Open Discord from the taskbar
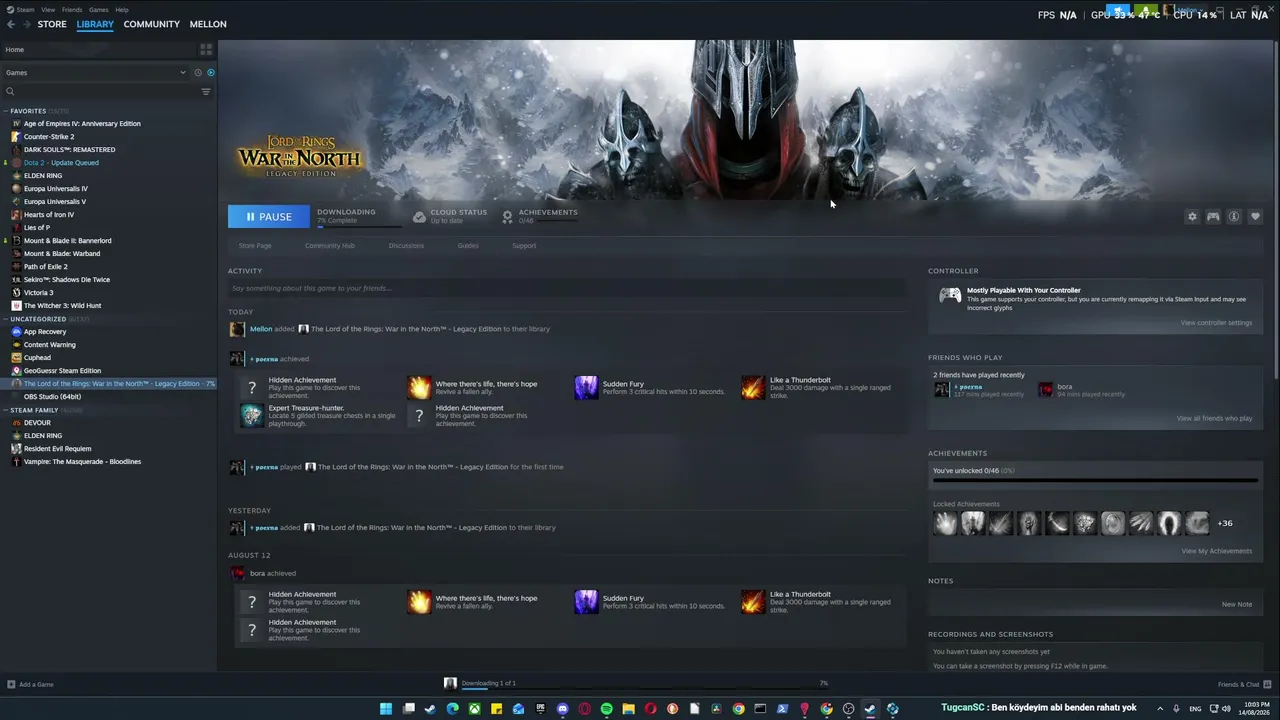The height and width of the screenshot is (720, 1280). (562, 709)
